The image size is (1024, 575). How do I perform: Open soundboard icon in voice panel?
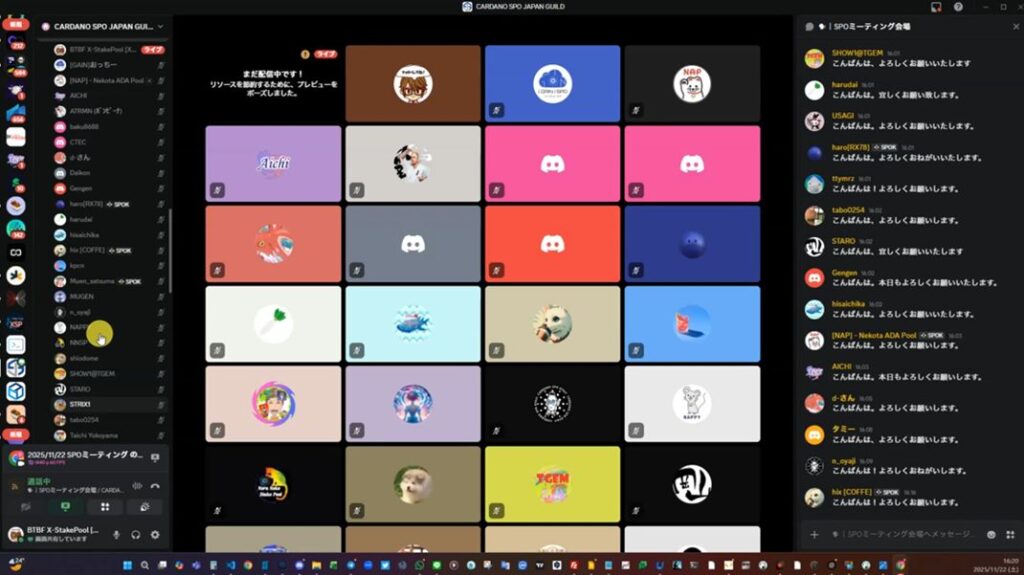tap(145, 508)
